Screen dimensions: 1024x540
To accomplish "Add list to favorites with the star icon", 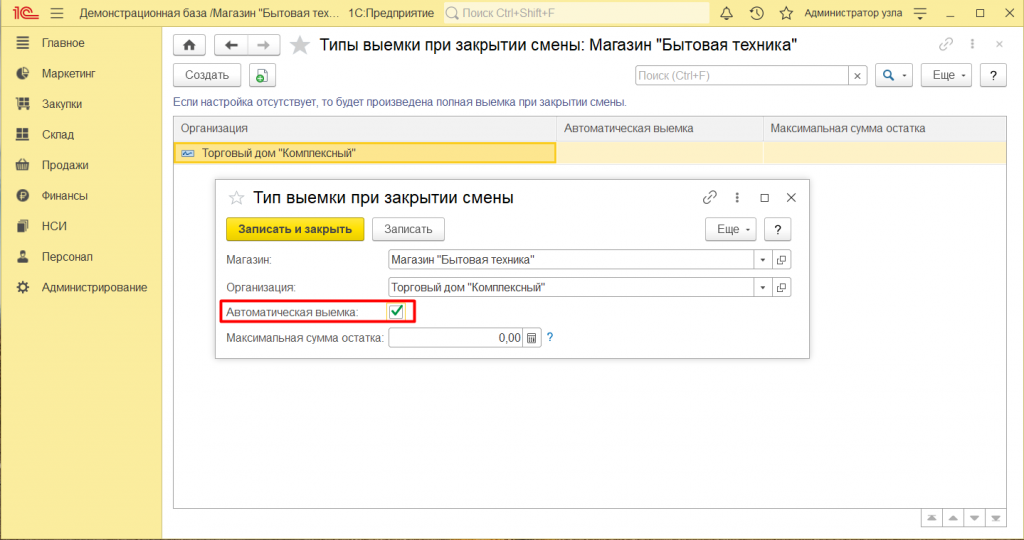I will coord(299,45).
